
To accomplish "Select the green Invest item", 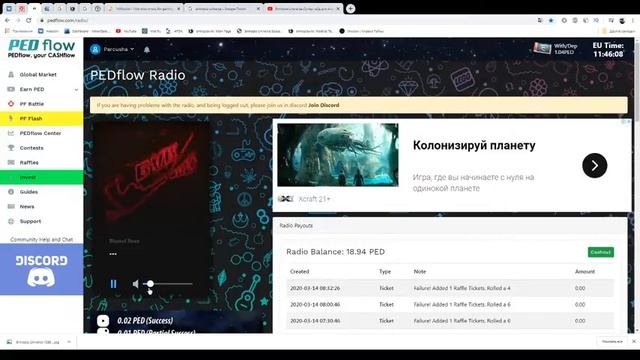I will [x=42, y=177].
